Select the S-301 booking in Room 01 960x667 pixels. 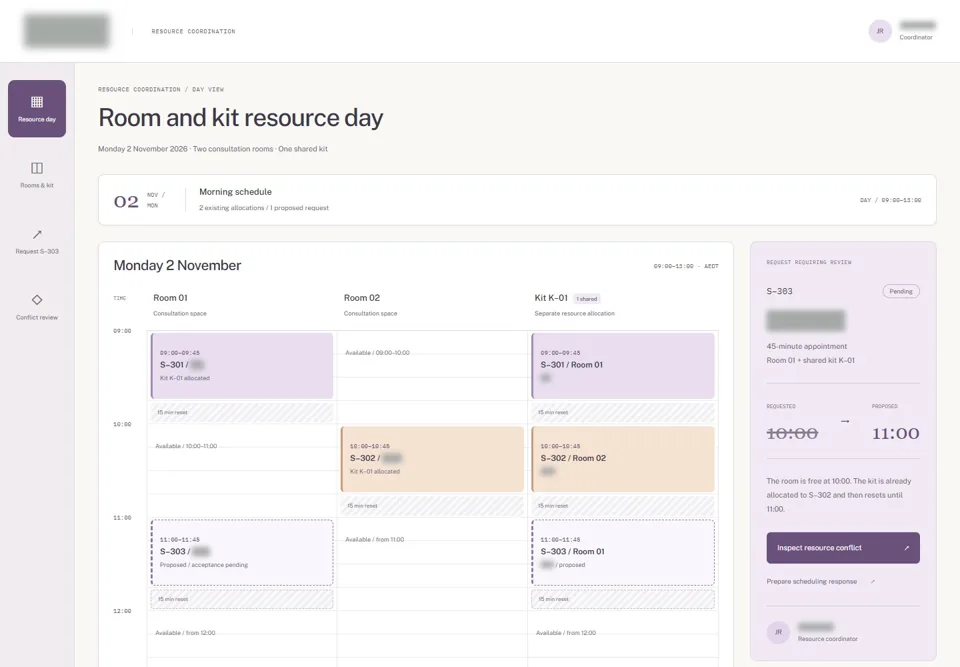242,366
